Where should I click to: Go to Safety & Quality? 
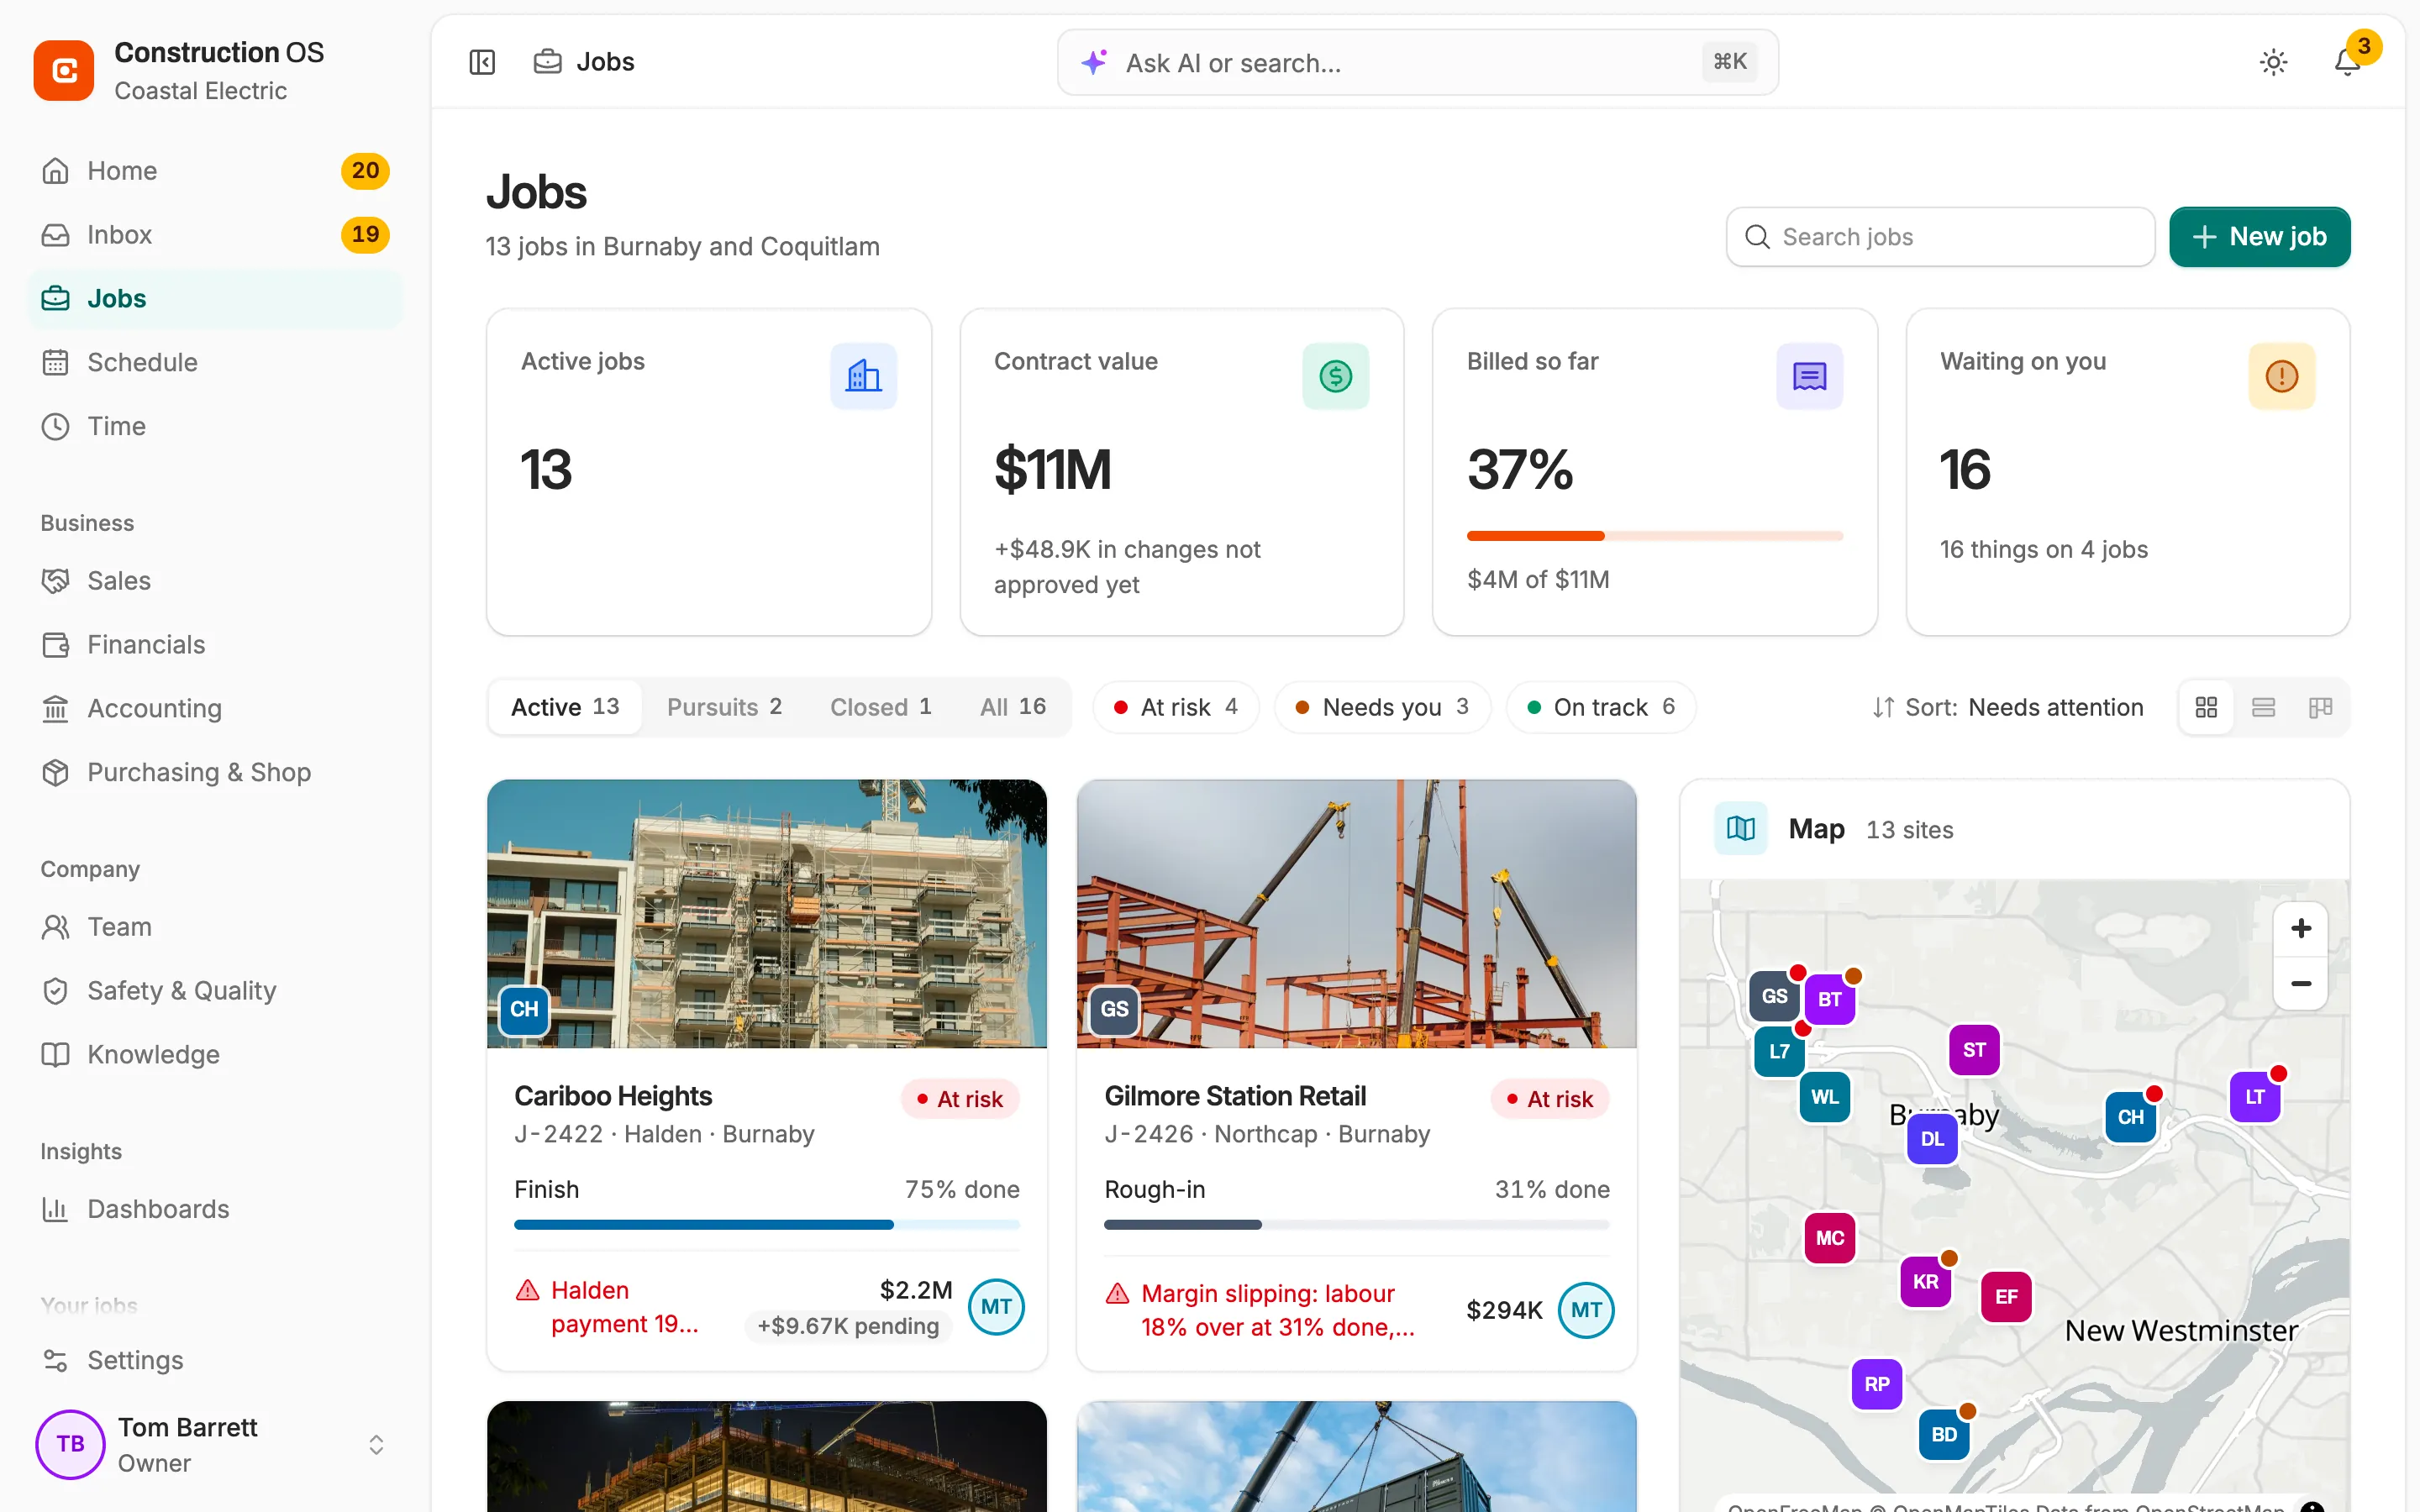[215, 990]
